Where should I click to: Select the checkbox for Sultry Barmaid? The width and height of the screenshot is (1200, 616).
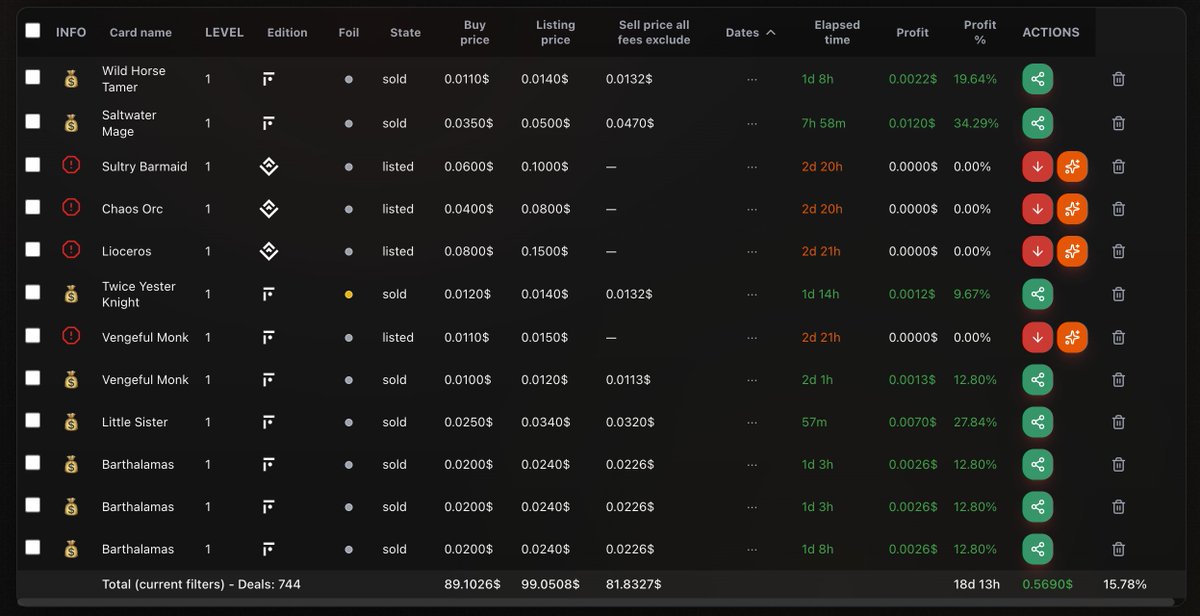coord(32,166)
